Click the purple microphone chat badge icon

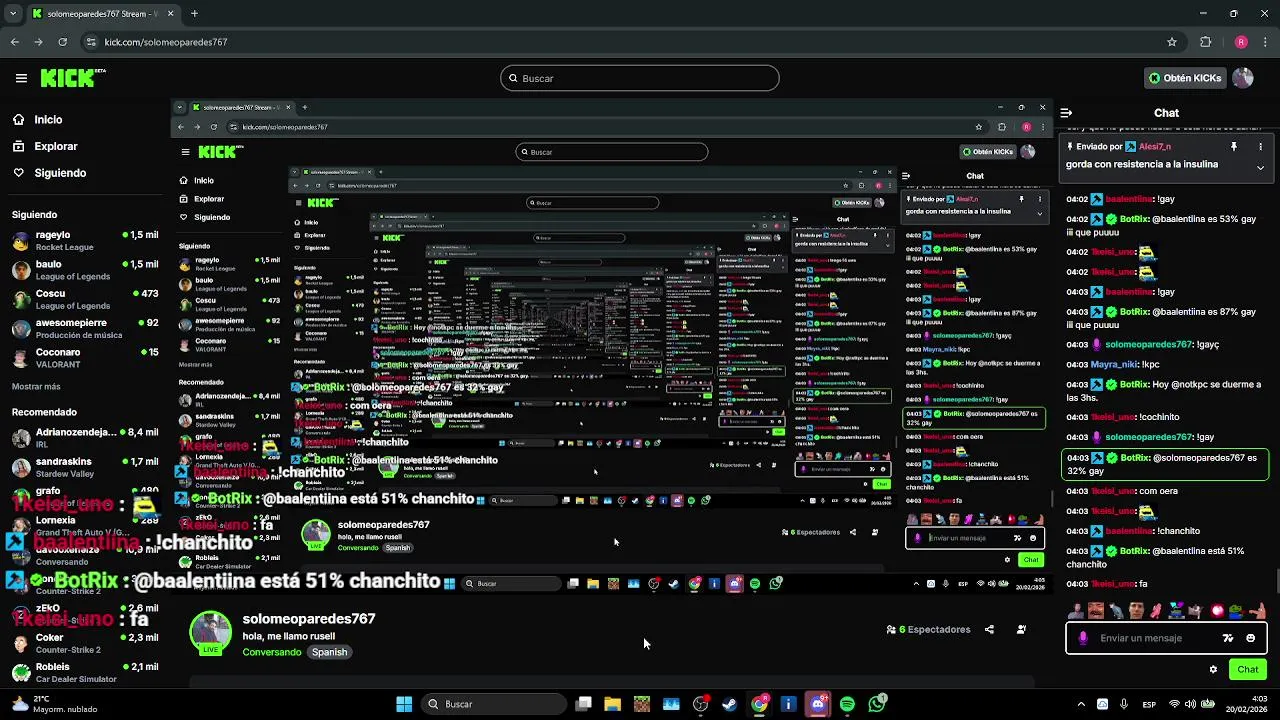tap(1083, 638)
